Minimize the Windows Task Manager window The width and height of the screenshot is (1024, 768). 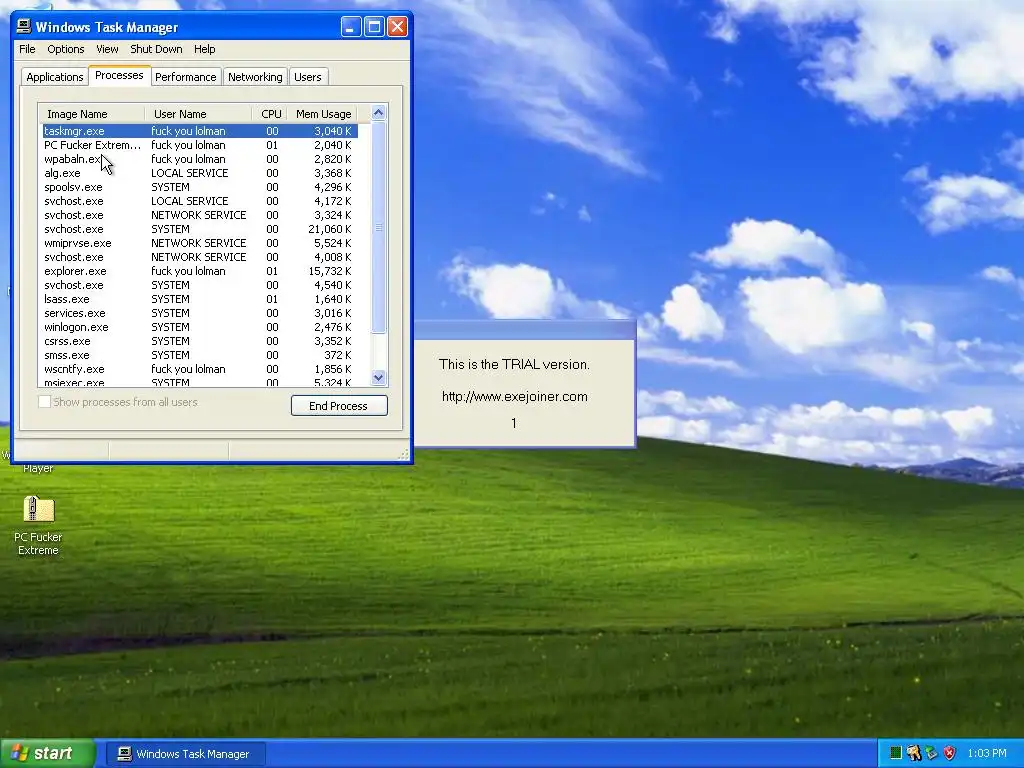point(351,27)
